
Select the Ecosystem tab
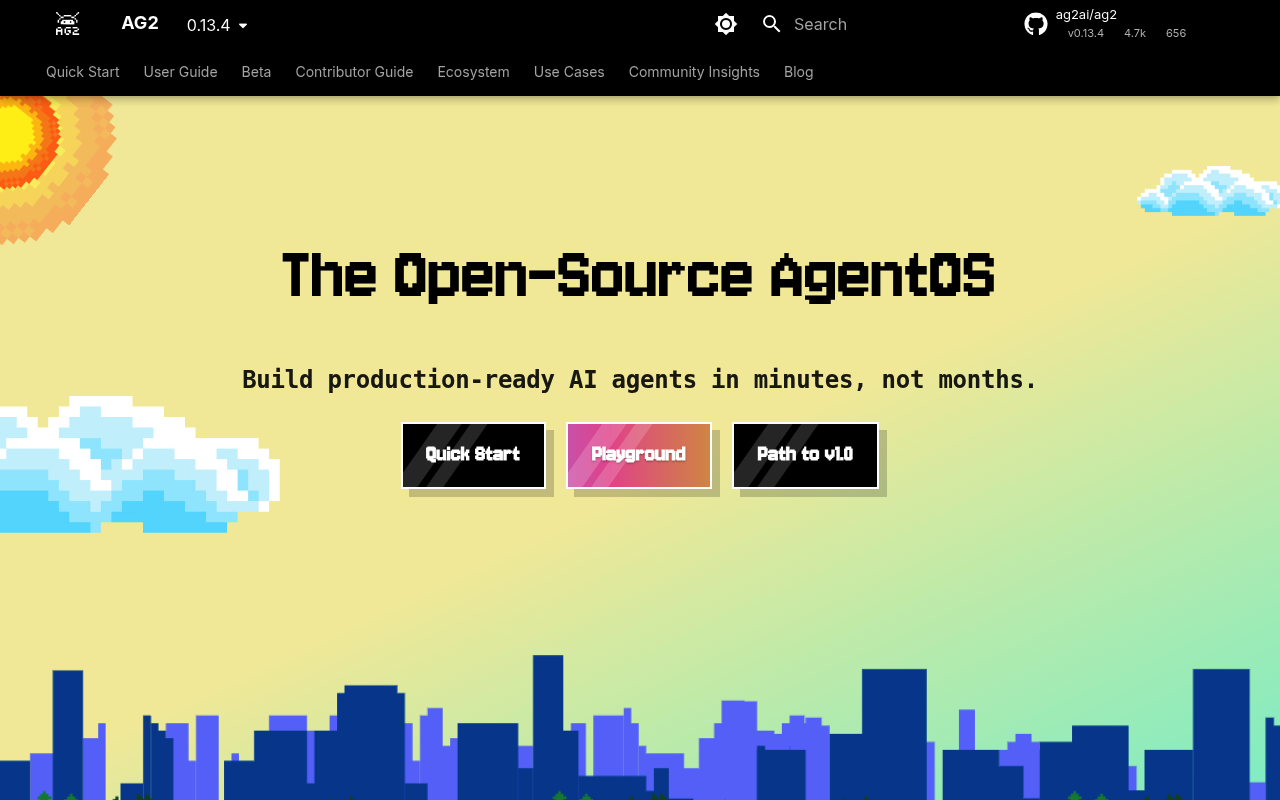pos(474,72)
